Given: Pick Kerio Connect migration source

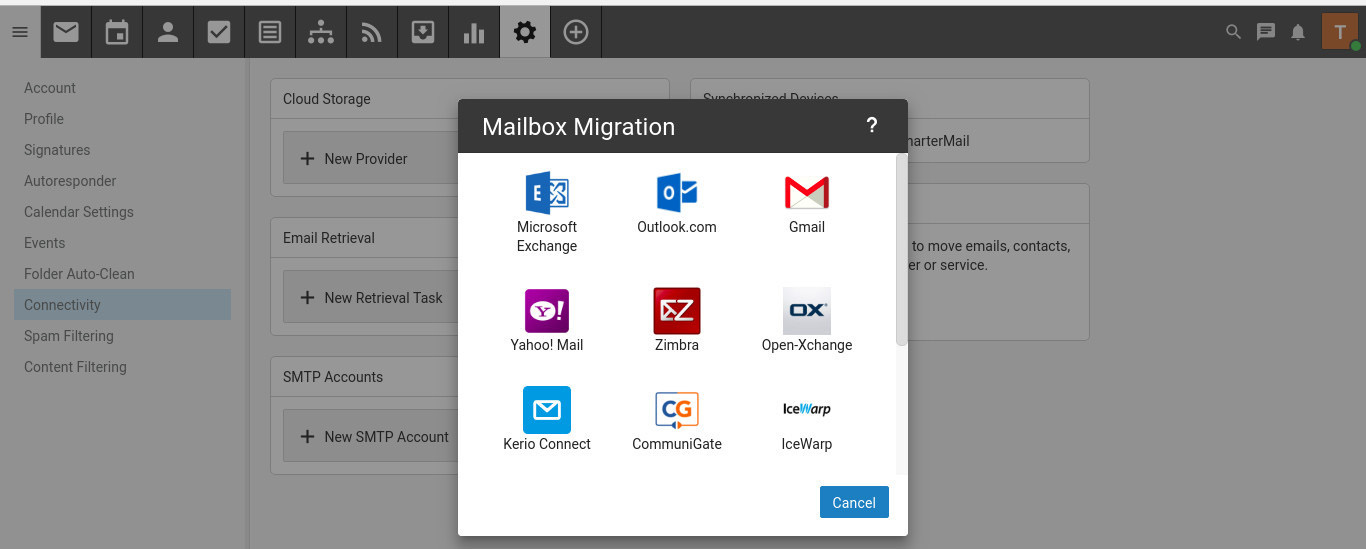Looking at the screenshot, I should click(547, 410).
